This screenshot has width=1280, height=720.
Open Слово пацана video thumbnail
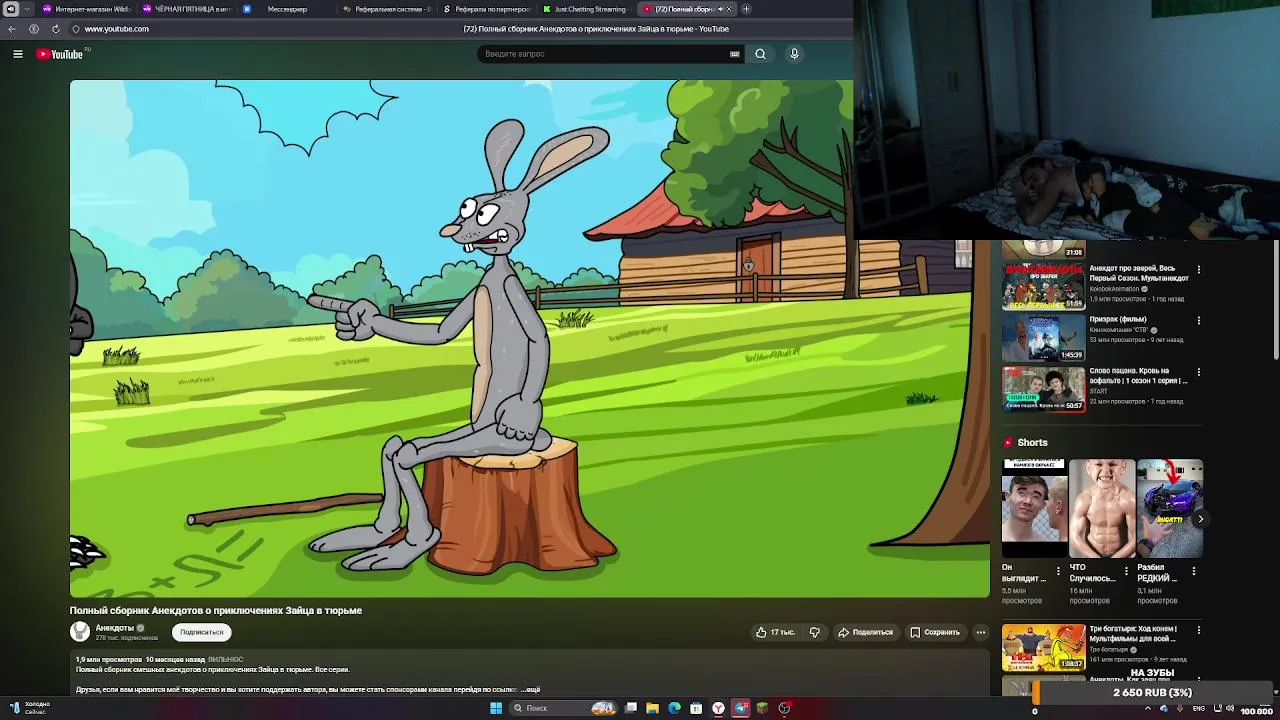click(x=1043, y=390)
